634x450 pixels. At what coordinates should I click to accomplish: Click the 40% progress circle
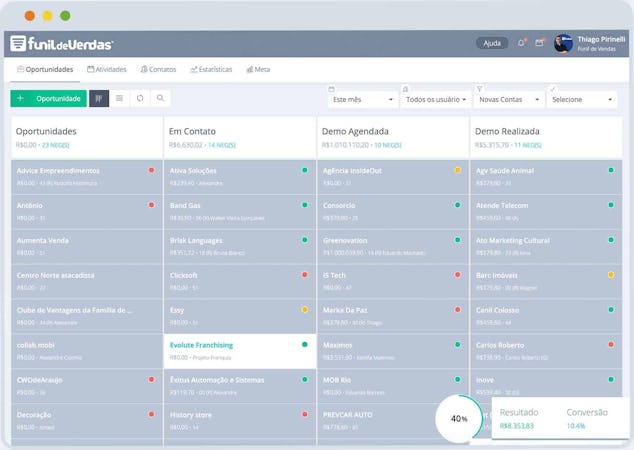coord(459,418)
